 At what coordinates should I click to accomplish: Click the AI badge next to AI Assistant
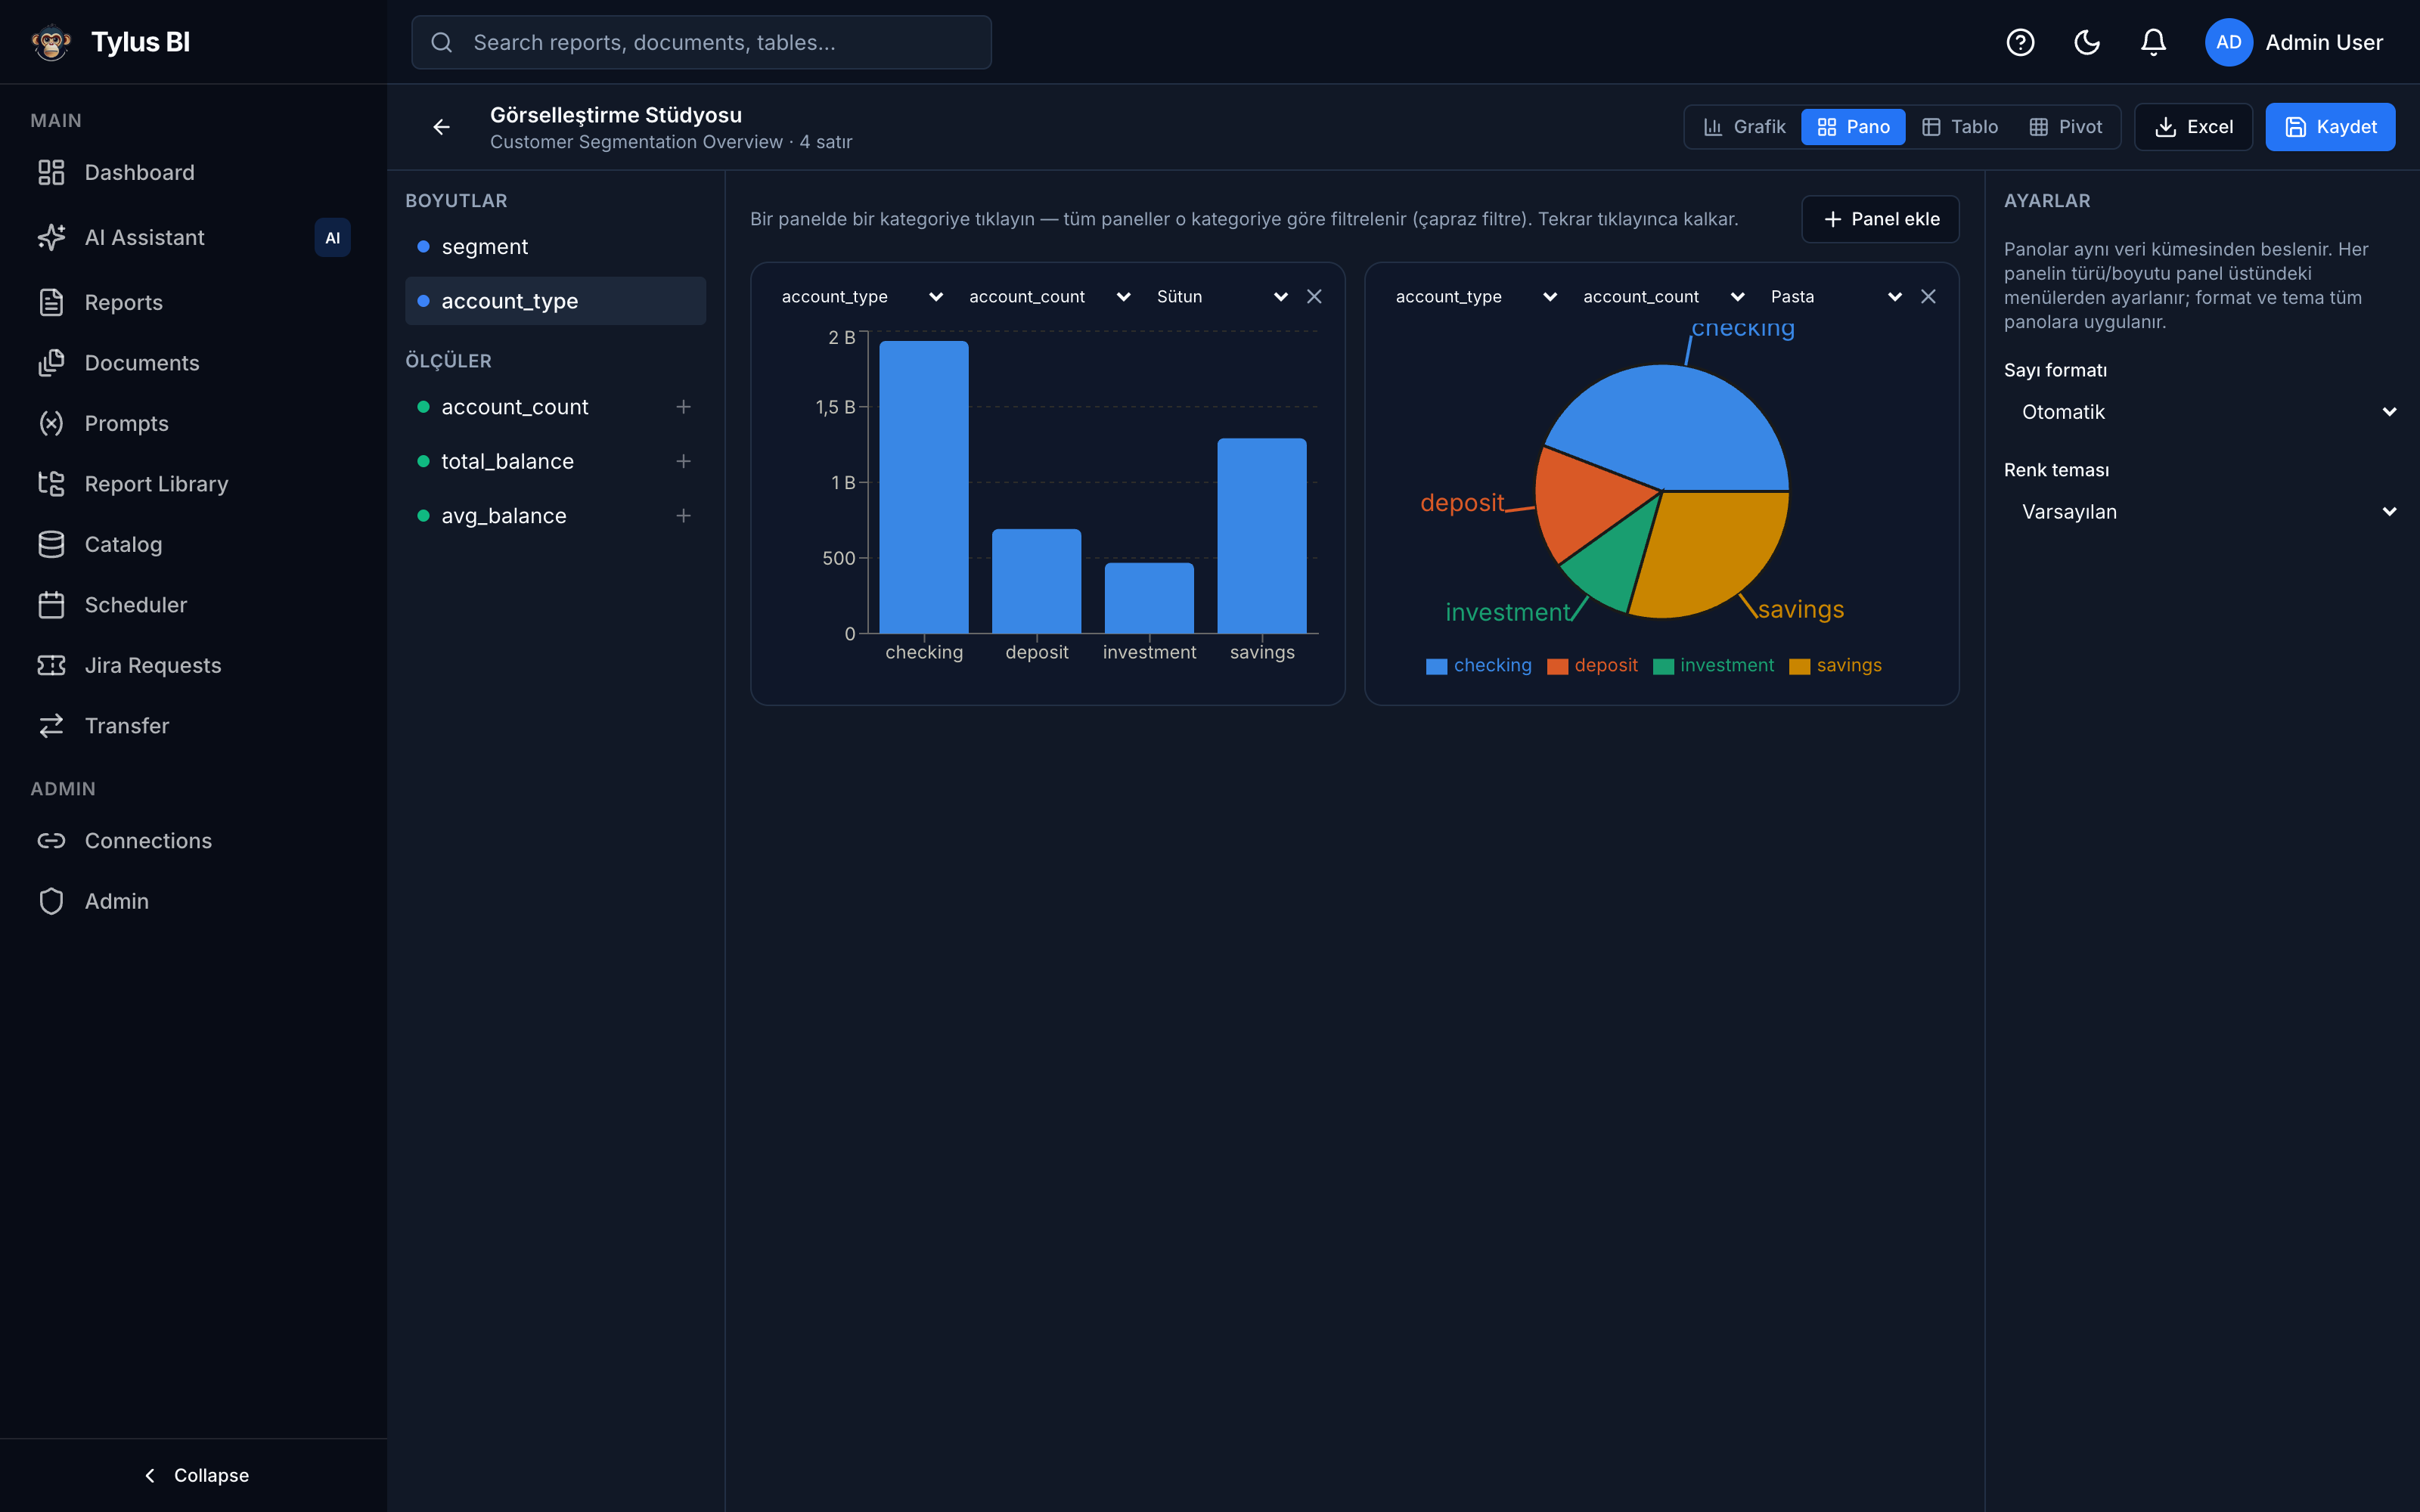pyautogui.click(x=332, y=238)
